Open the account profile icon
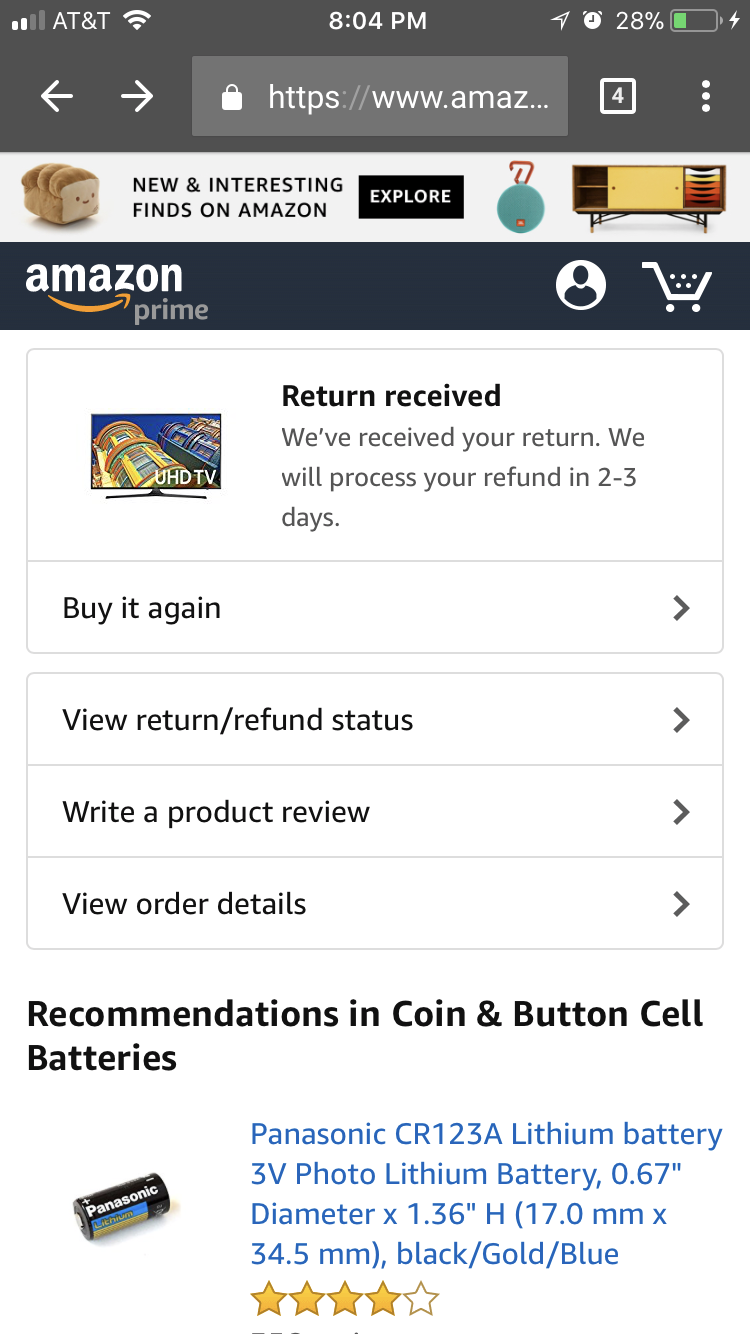The height and width of the screenshot is (1334, 750). coord(581,286)
